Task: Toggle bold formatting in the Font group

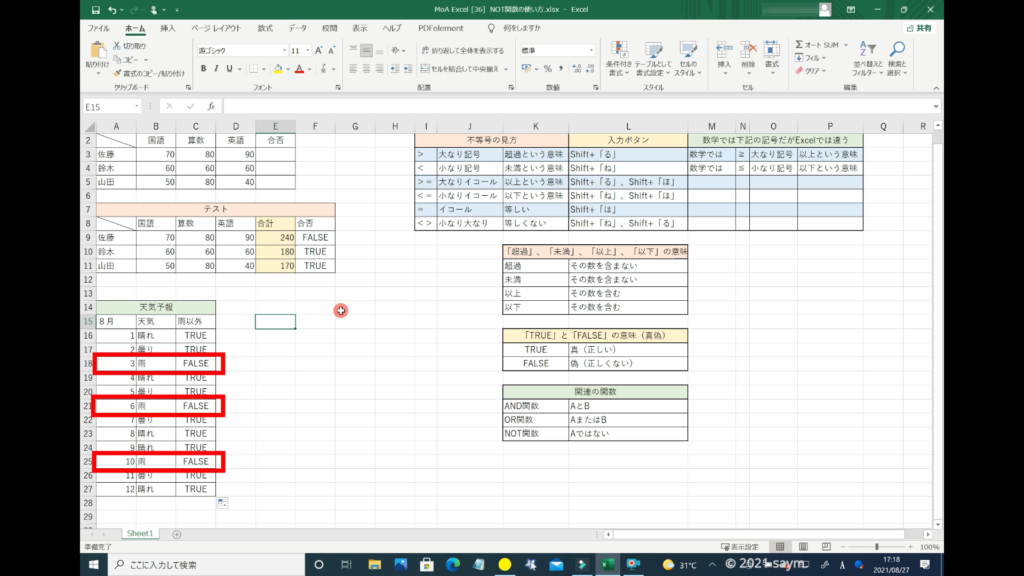Action: 203,69
